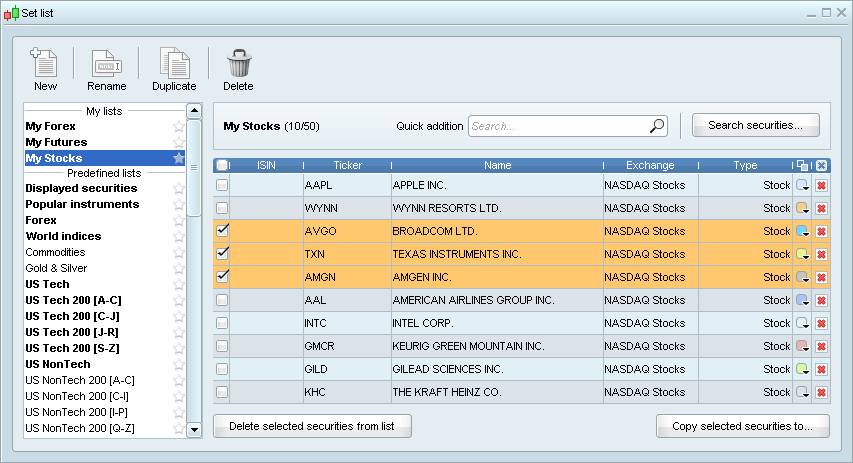Duplicate the selected list

[x=174, y=70]
